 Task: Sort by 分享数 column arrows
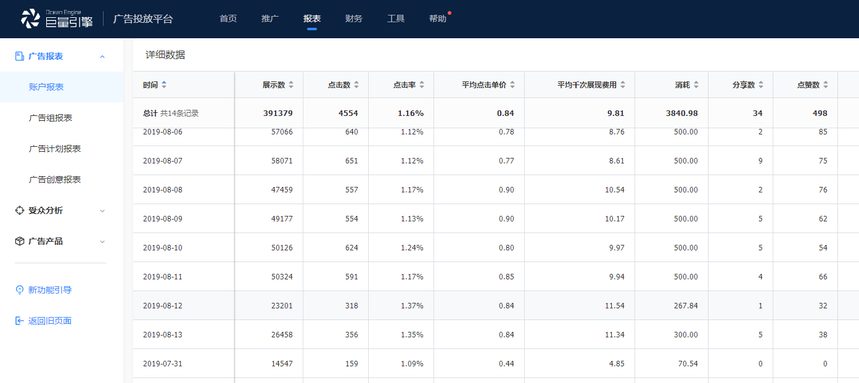(761, 85)
